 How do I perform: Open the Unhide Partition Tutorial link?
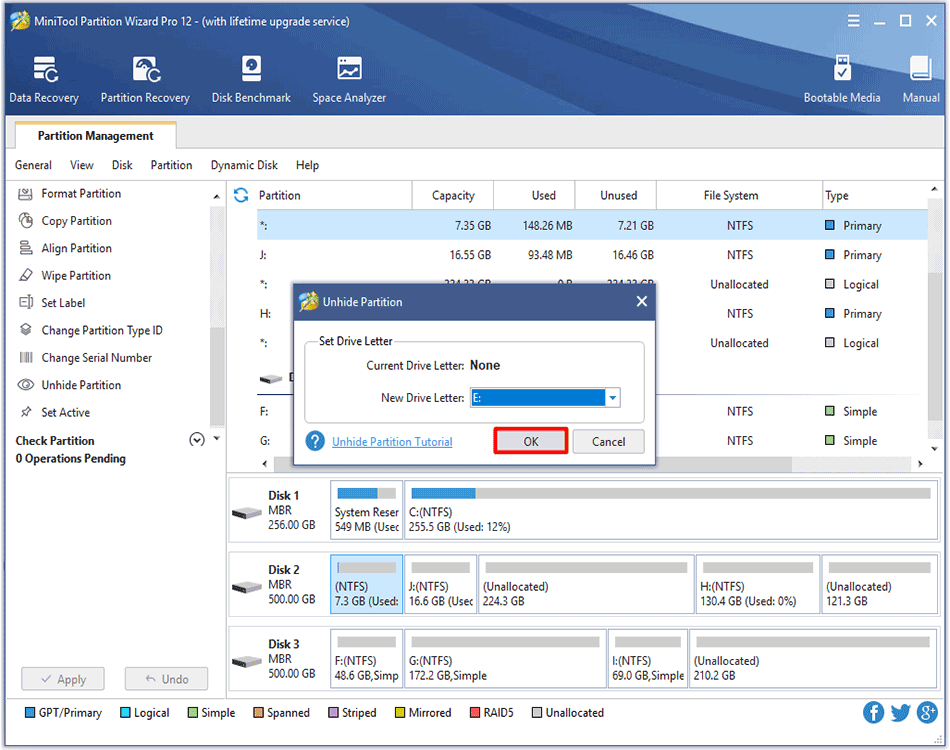[x=392, y=442]
